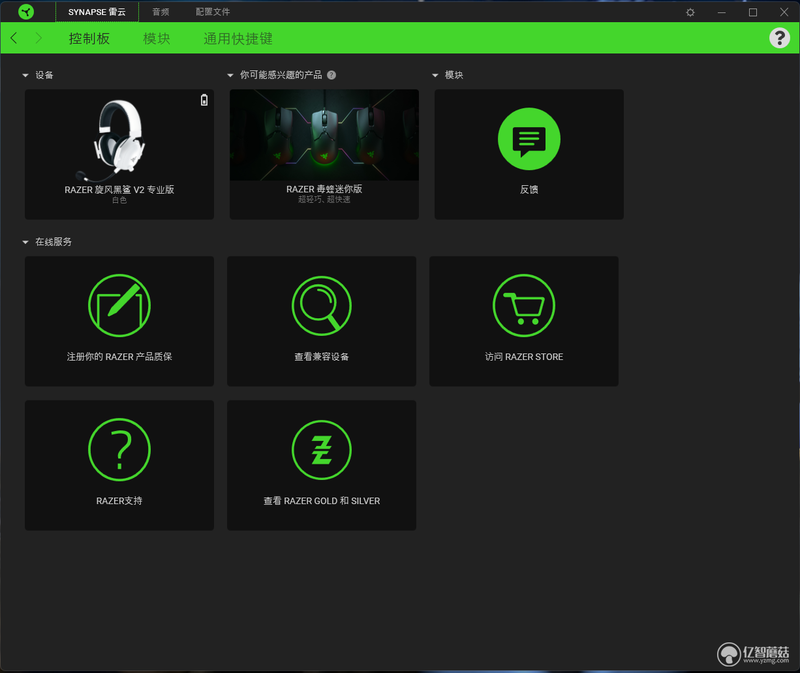Minimize the Synapse window
The height and width of the screenshot is (673, 800).
tap(721, 12)
